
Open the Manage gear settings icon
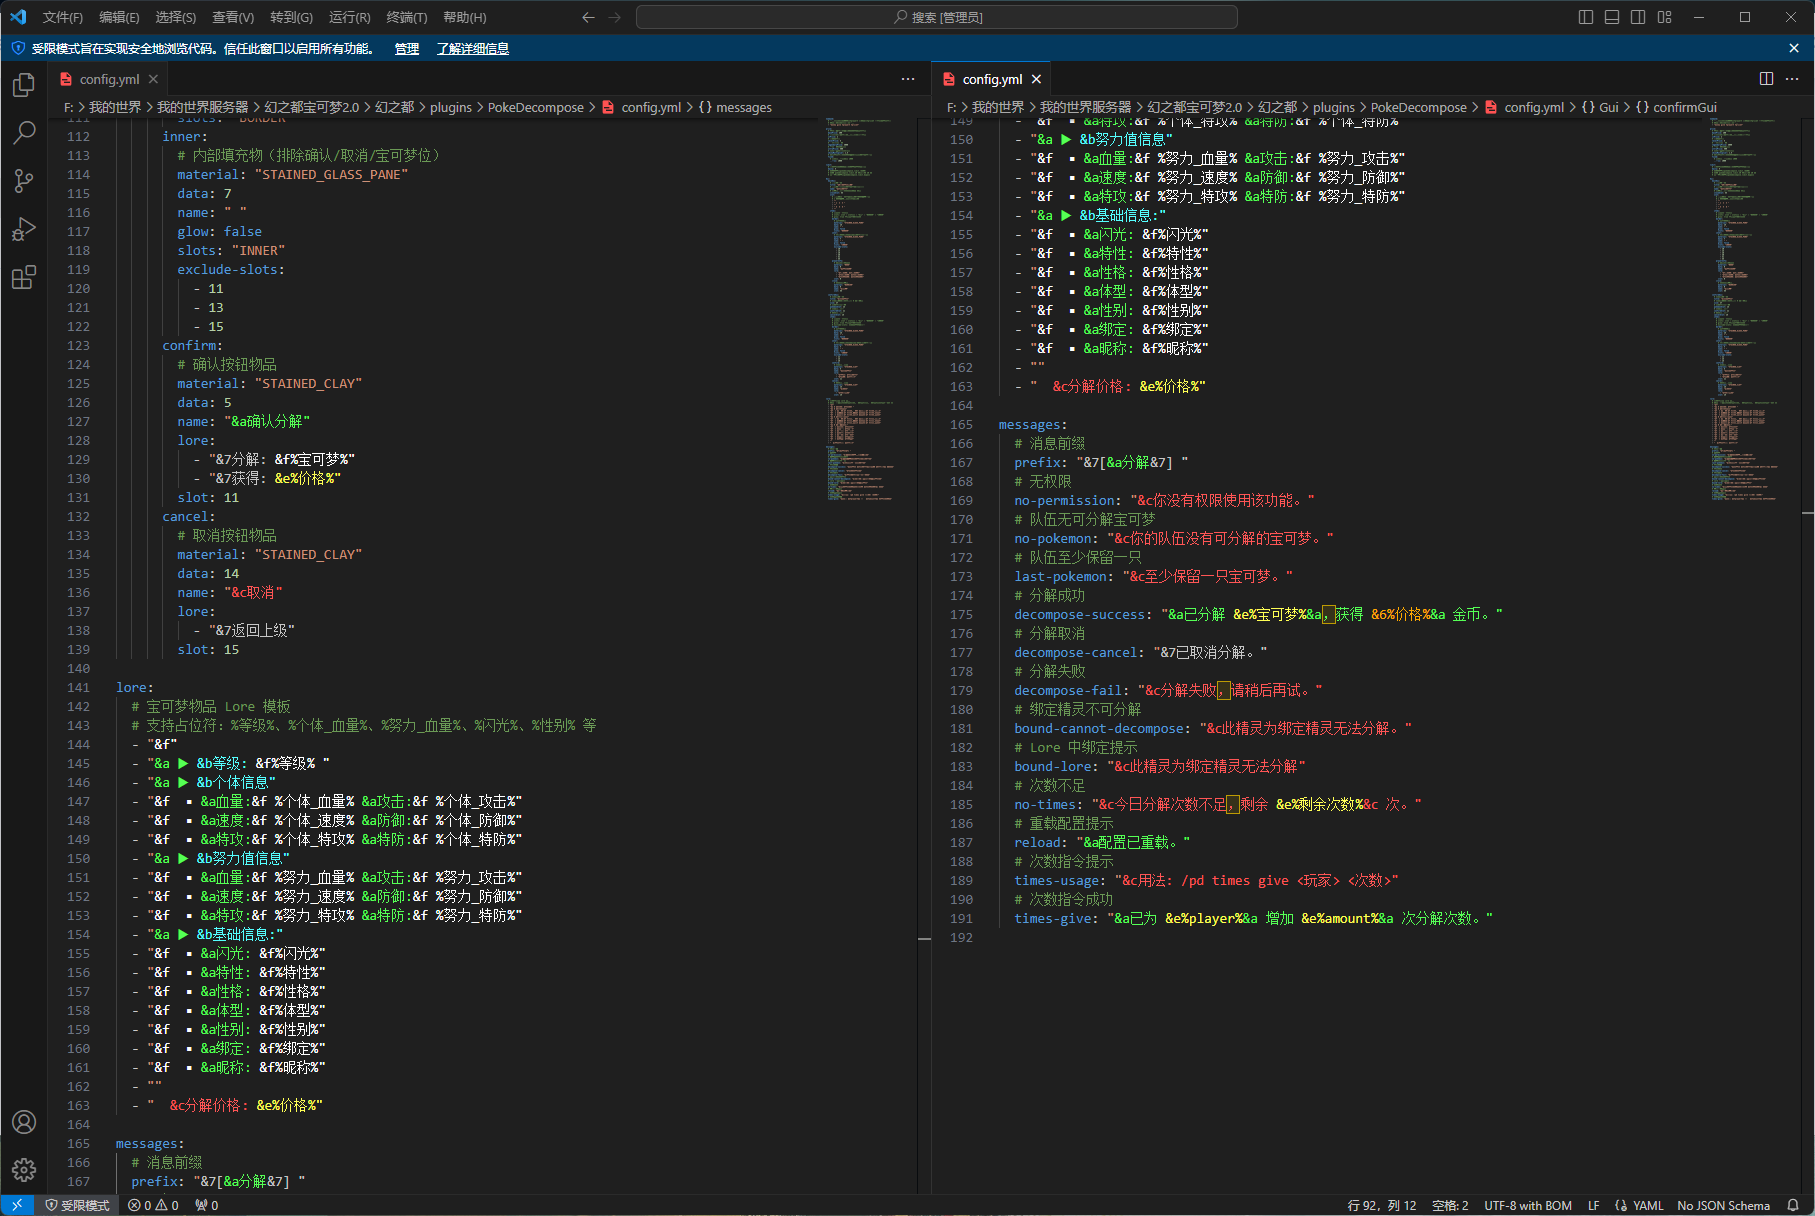[x=24, y=1169]
